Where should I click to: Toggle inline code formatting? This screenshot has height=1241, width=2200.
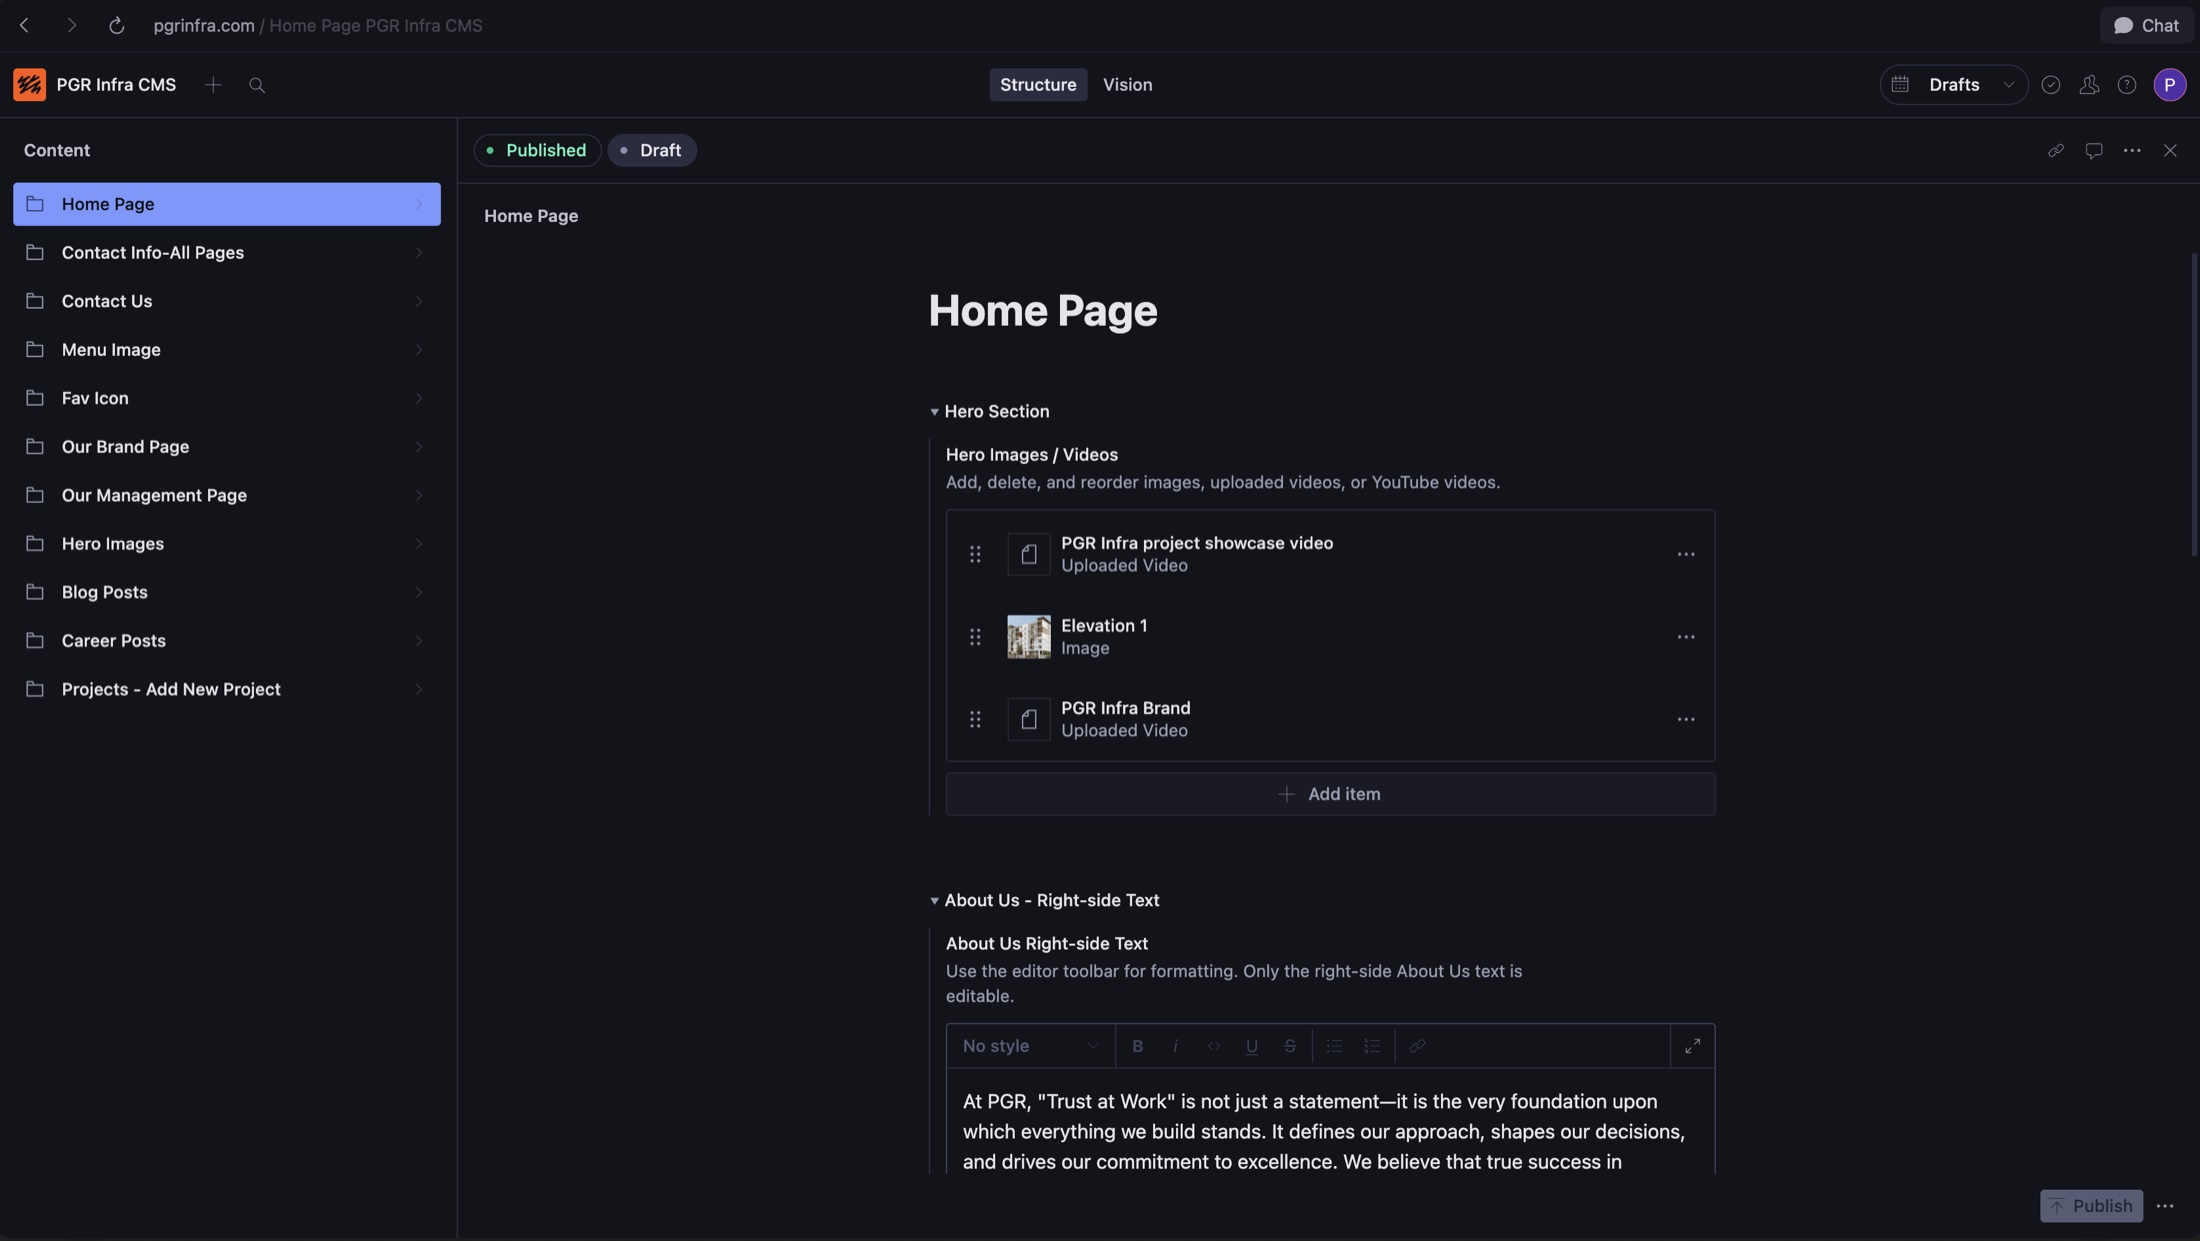(x=1213, y=1046)
